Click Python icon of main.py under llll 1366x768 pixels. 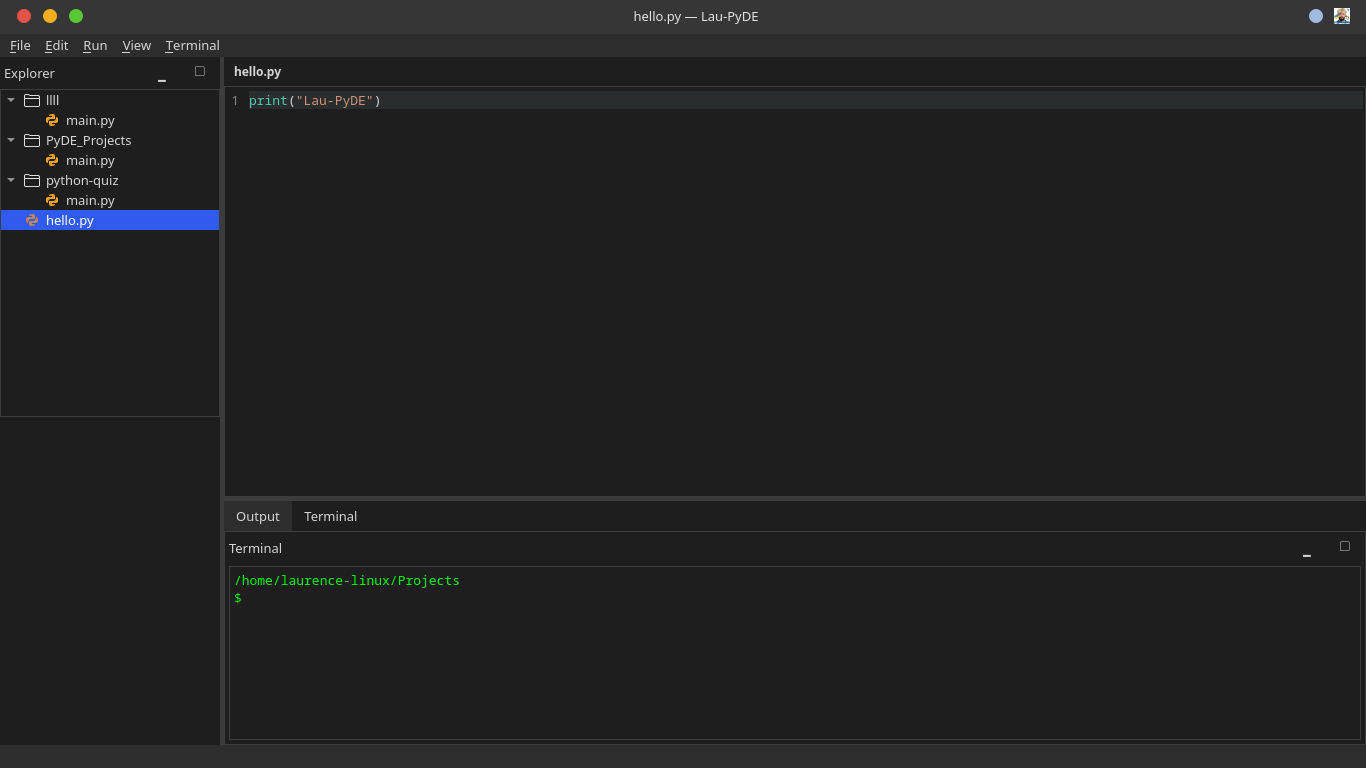[x=52, y=120]
